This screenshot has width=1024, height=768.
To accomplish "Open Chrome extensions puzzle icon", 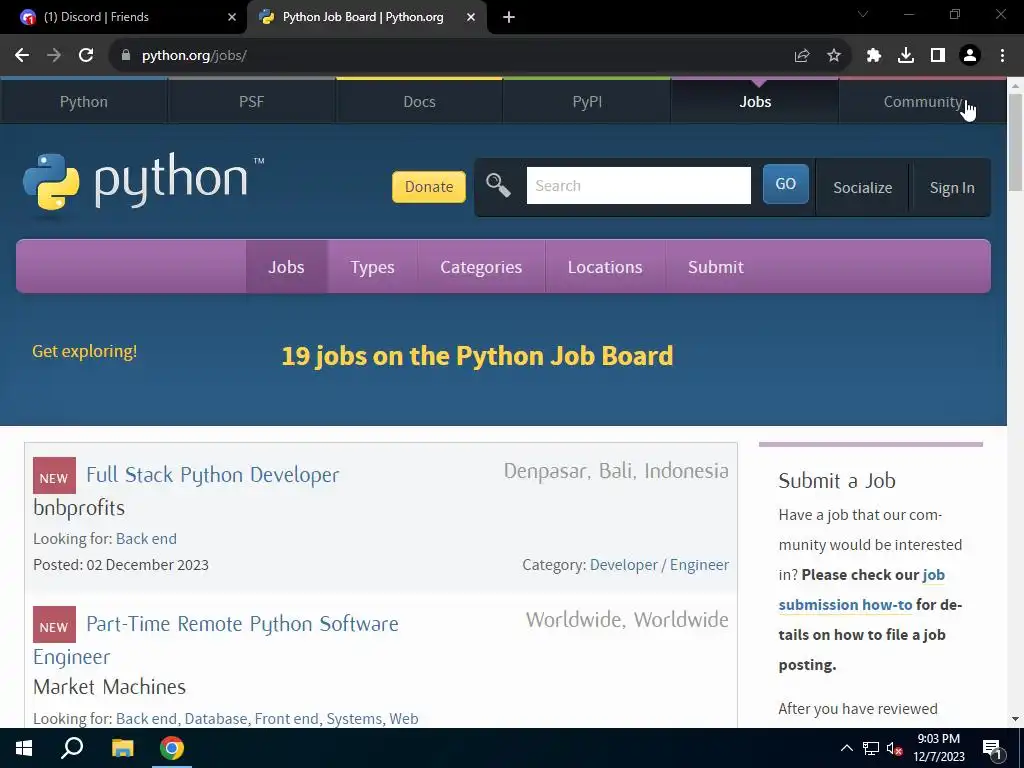I will click(x=874, y=56).
